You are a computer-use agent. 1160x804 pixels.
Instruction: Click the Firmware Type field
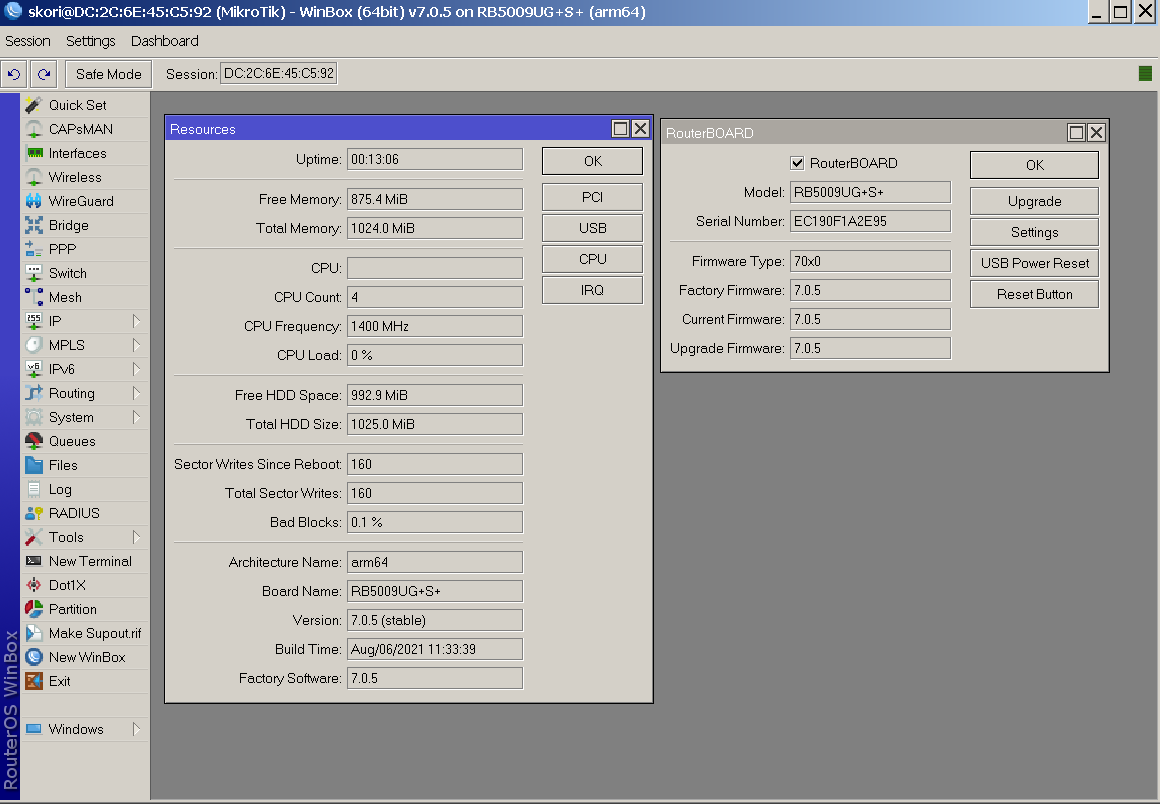[870, 261]
